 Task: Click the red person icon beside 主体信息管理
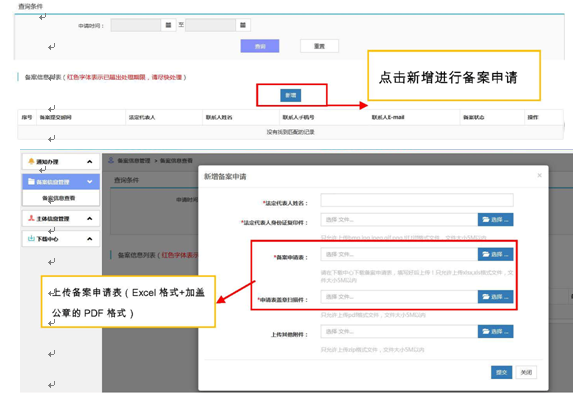coord(31,218)
